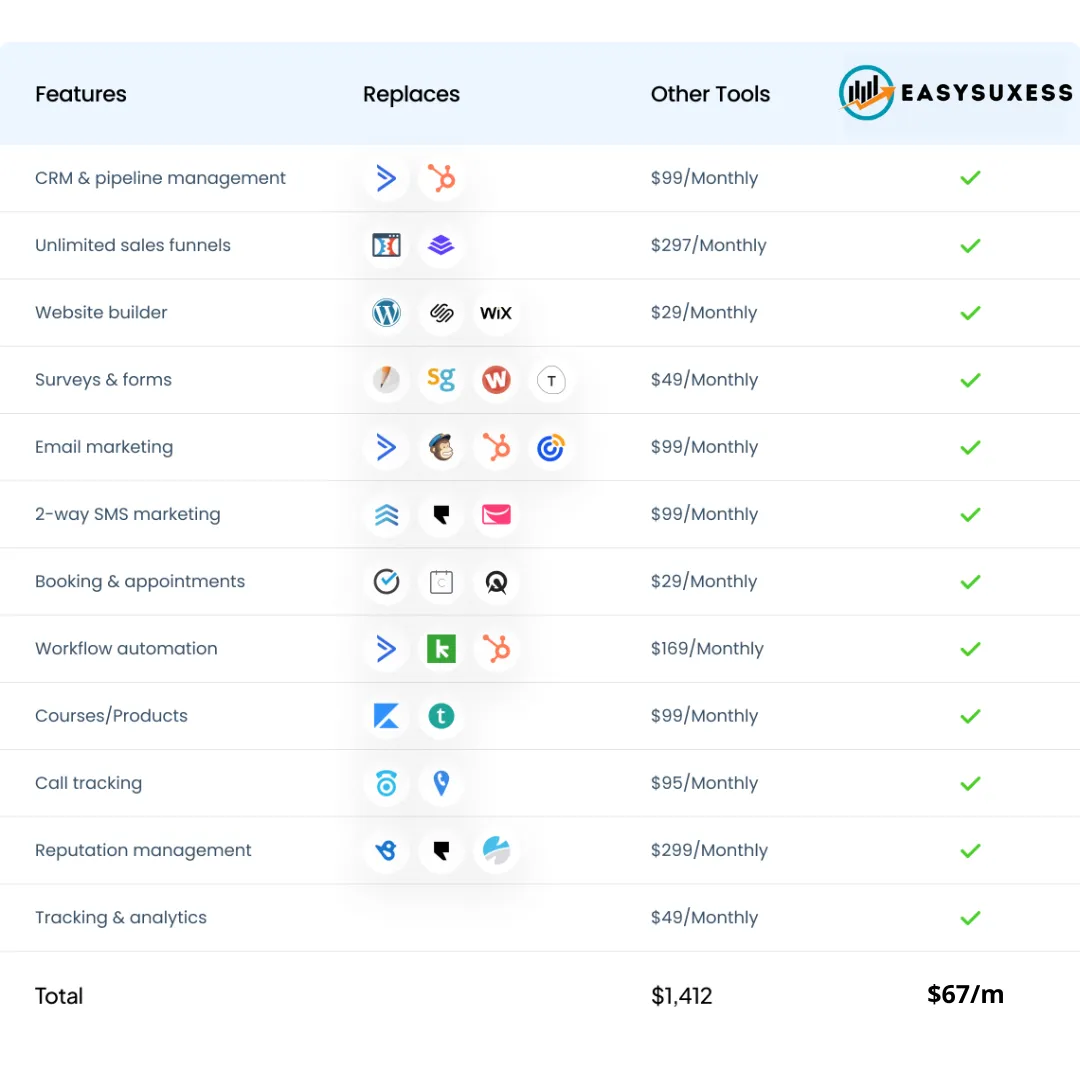Click the $67/m total price

[x=965, y=994]
